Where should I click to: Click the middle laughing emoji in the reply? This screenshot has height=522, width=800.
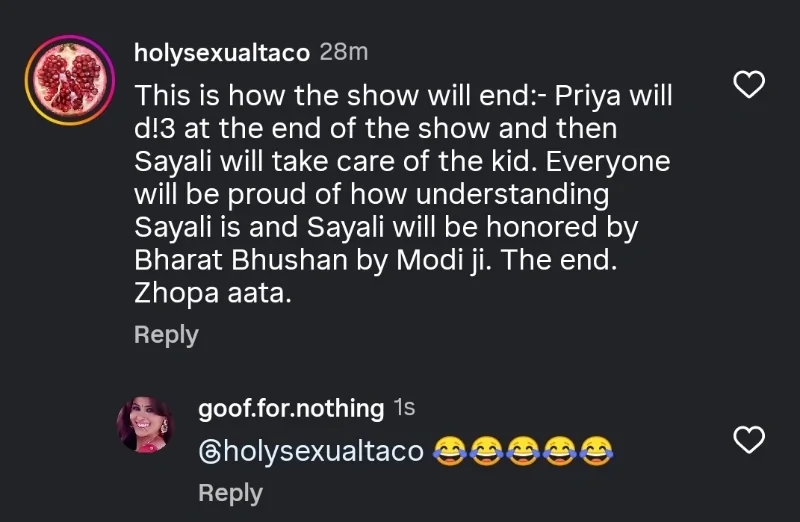click(x=523, y=452)
